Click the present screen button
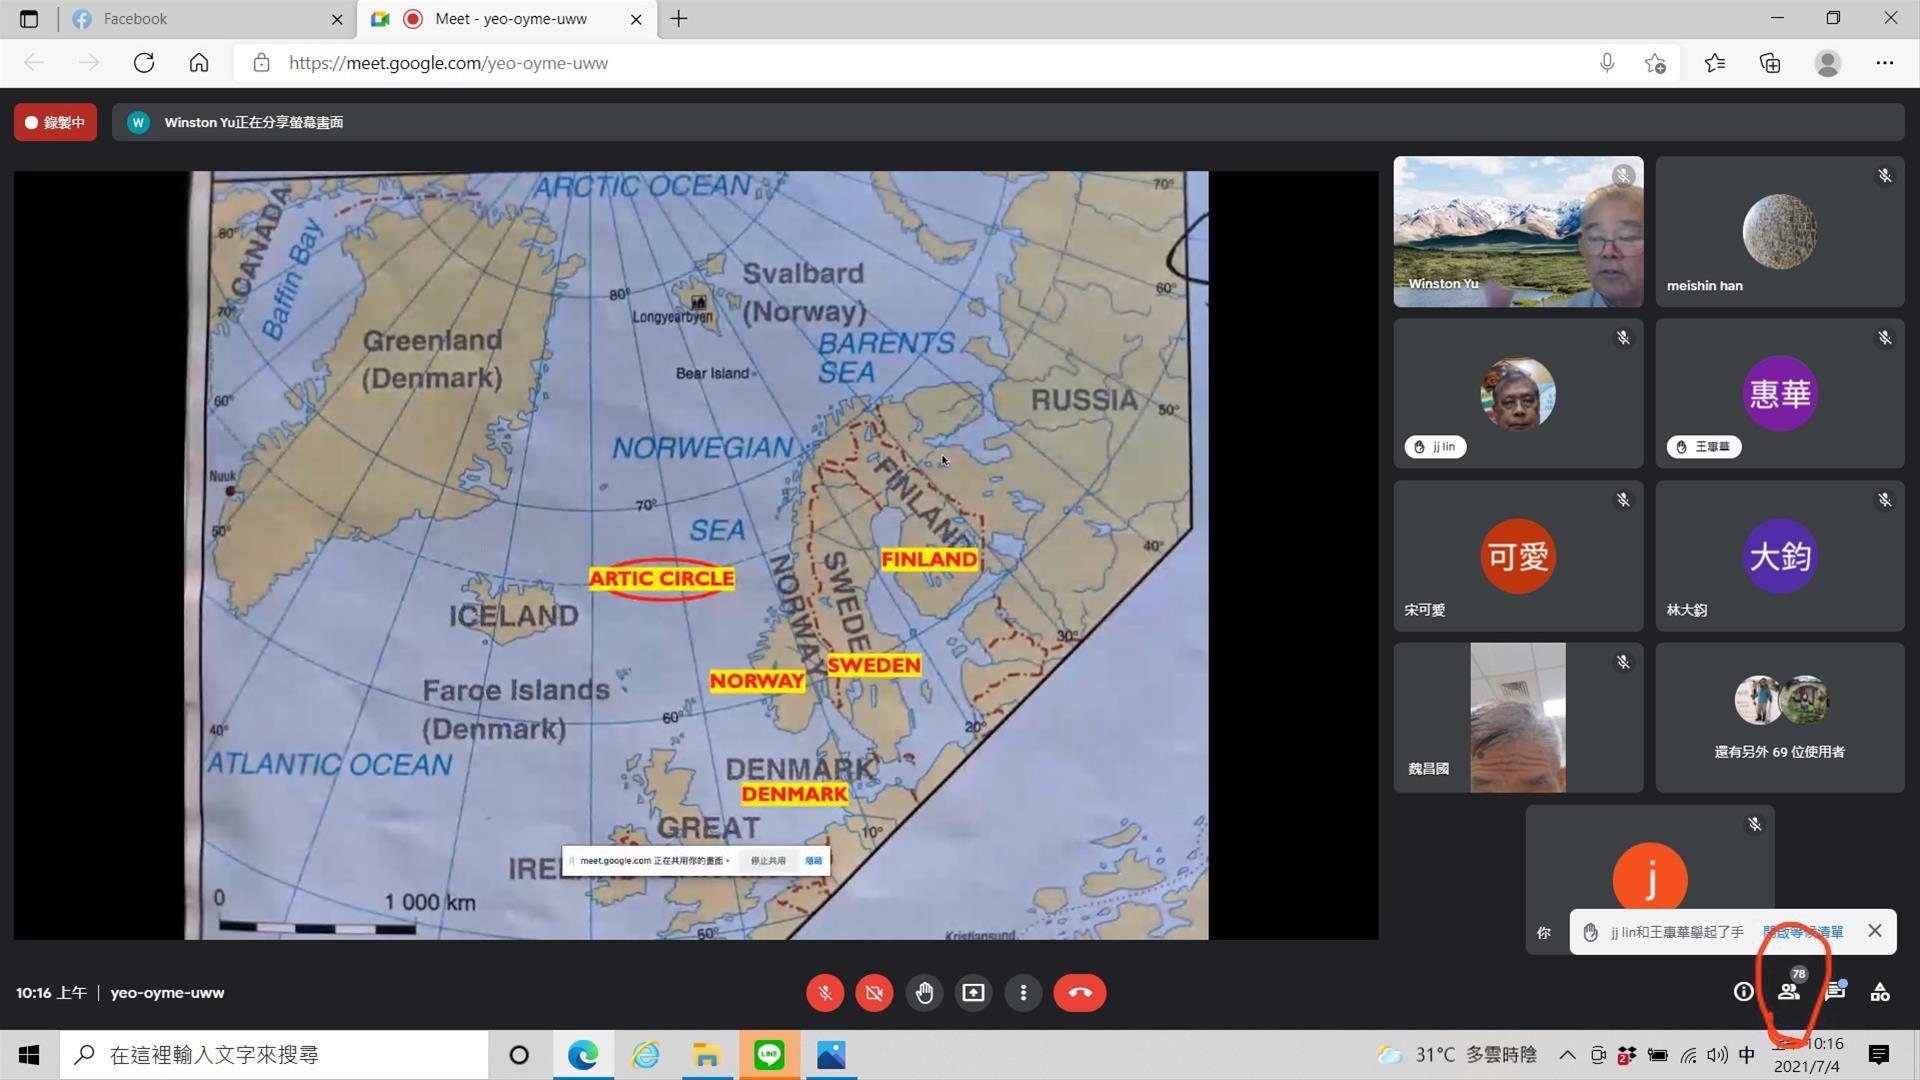 [x=973, y=993]
